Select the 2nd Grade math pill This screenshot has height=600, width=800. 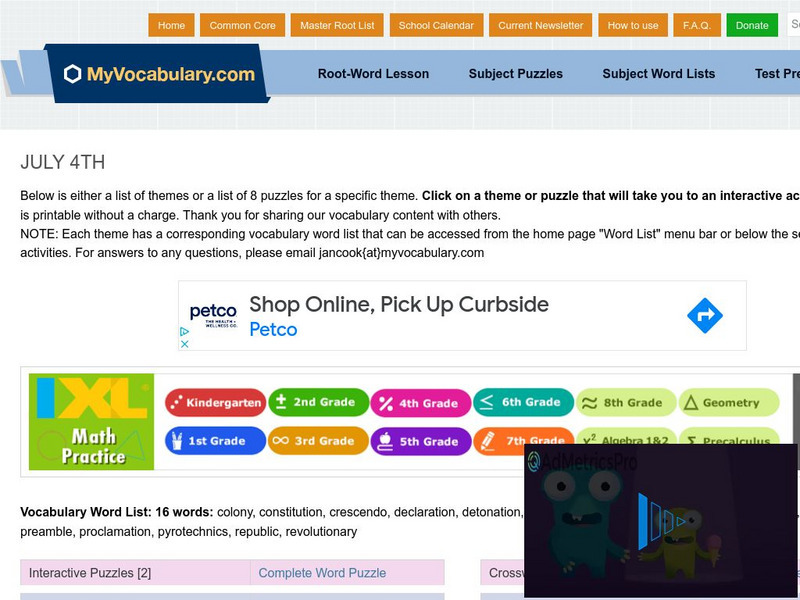tap(318, 402)
